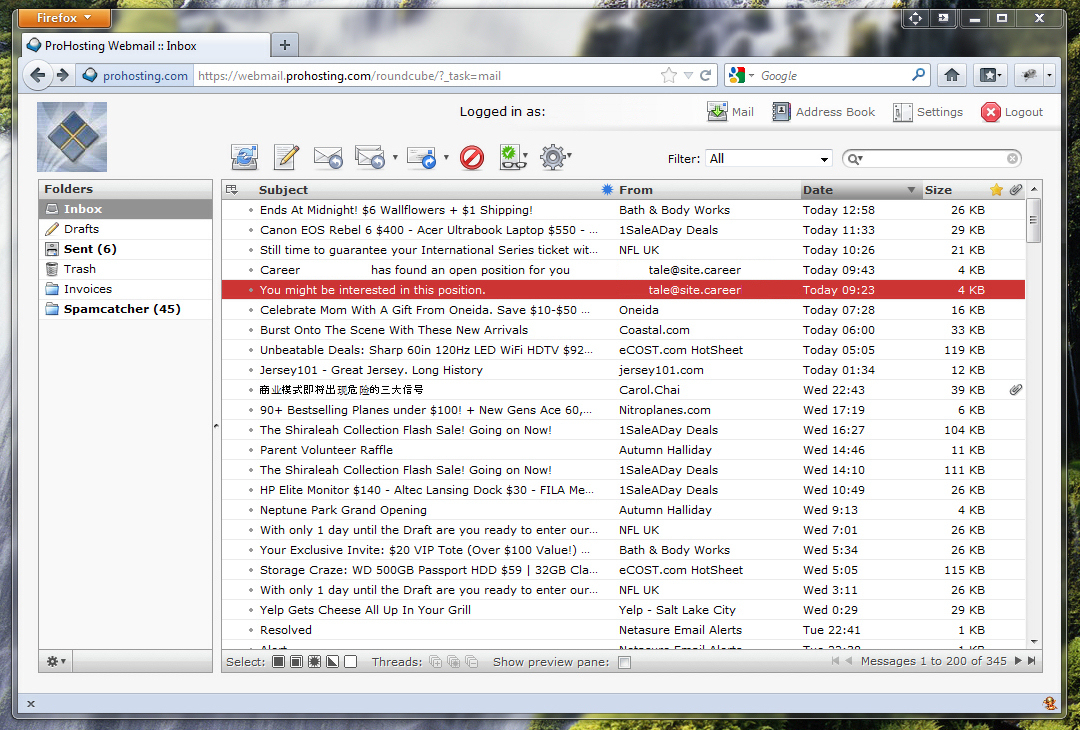Open the Settings icon in top bar
This screenshot has width=1080, height=730.
click(x=902, y=112)
